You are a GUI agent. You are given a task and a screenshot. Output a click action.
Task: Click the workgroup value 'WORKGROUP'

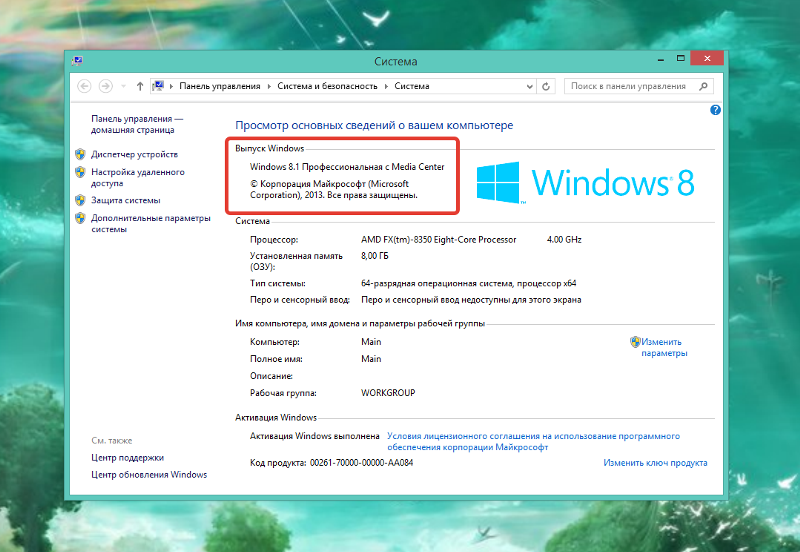click(388, 393)
